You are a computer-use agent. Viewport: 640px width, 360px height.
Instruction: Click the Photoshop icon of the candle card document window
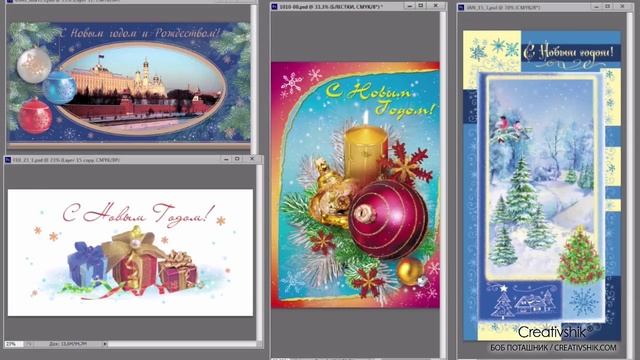275,7
